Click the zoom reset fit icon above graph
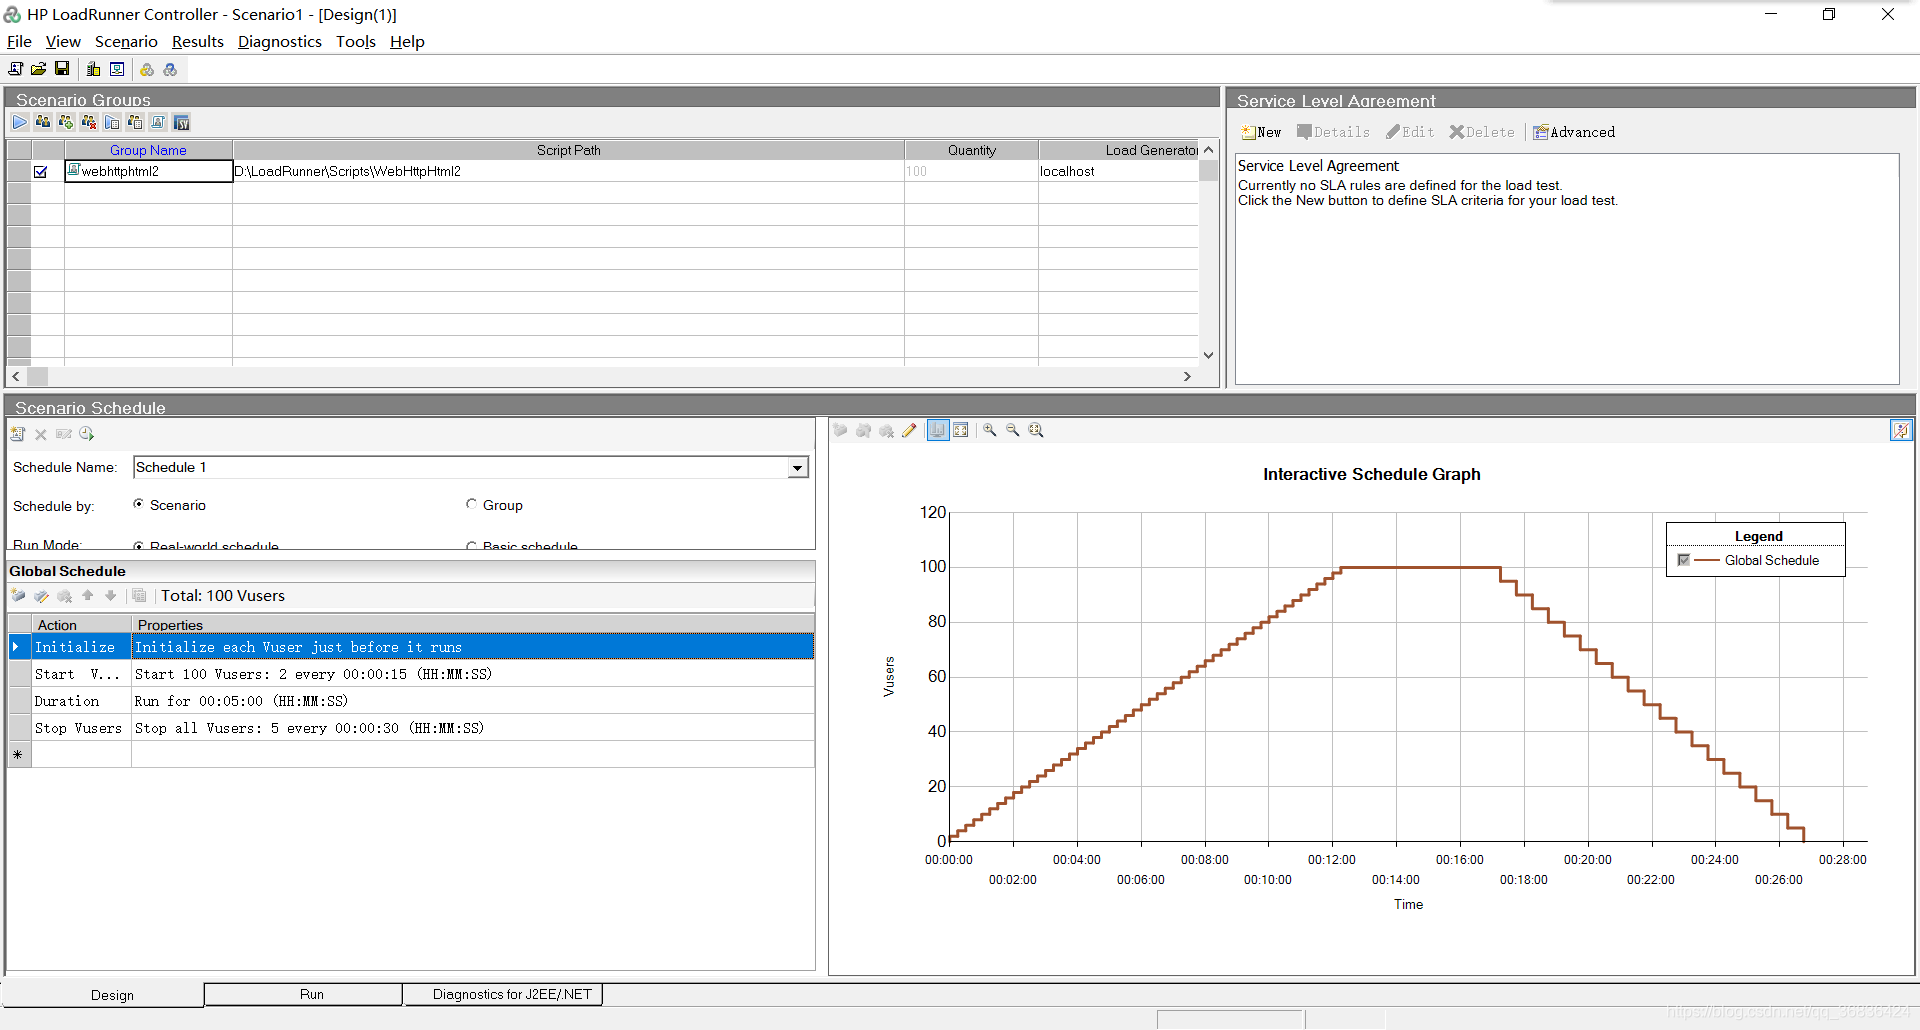 (1036, 430)
